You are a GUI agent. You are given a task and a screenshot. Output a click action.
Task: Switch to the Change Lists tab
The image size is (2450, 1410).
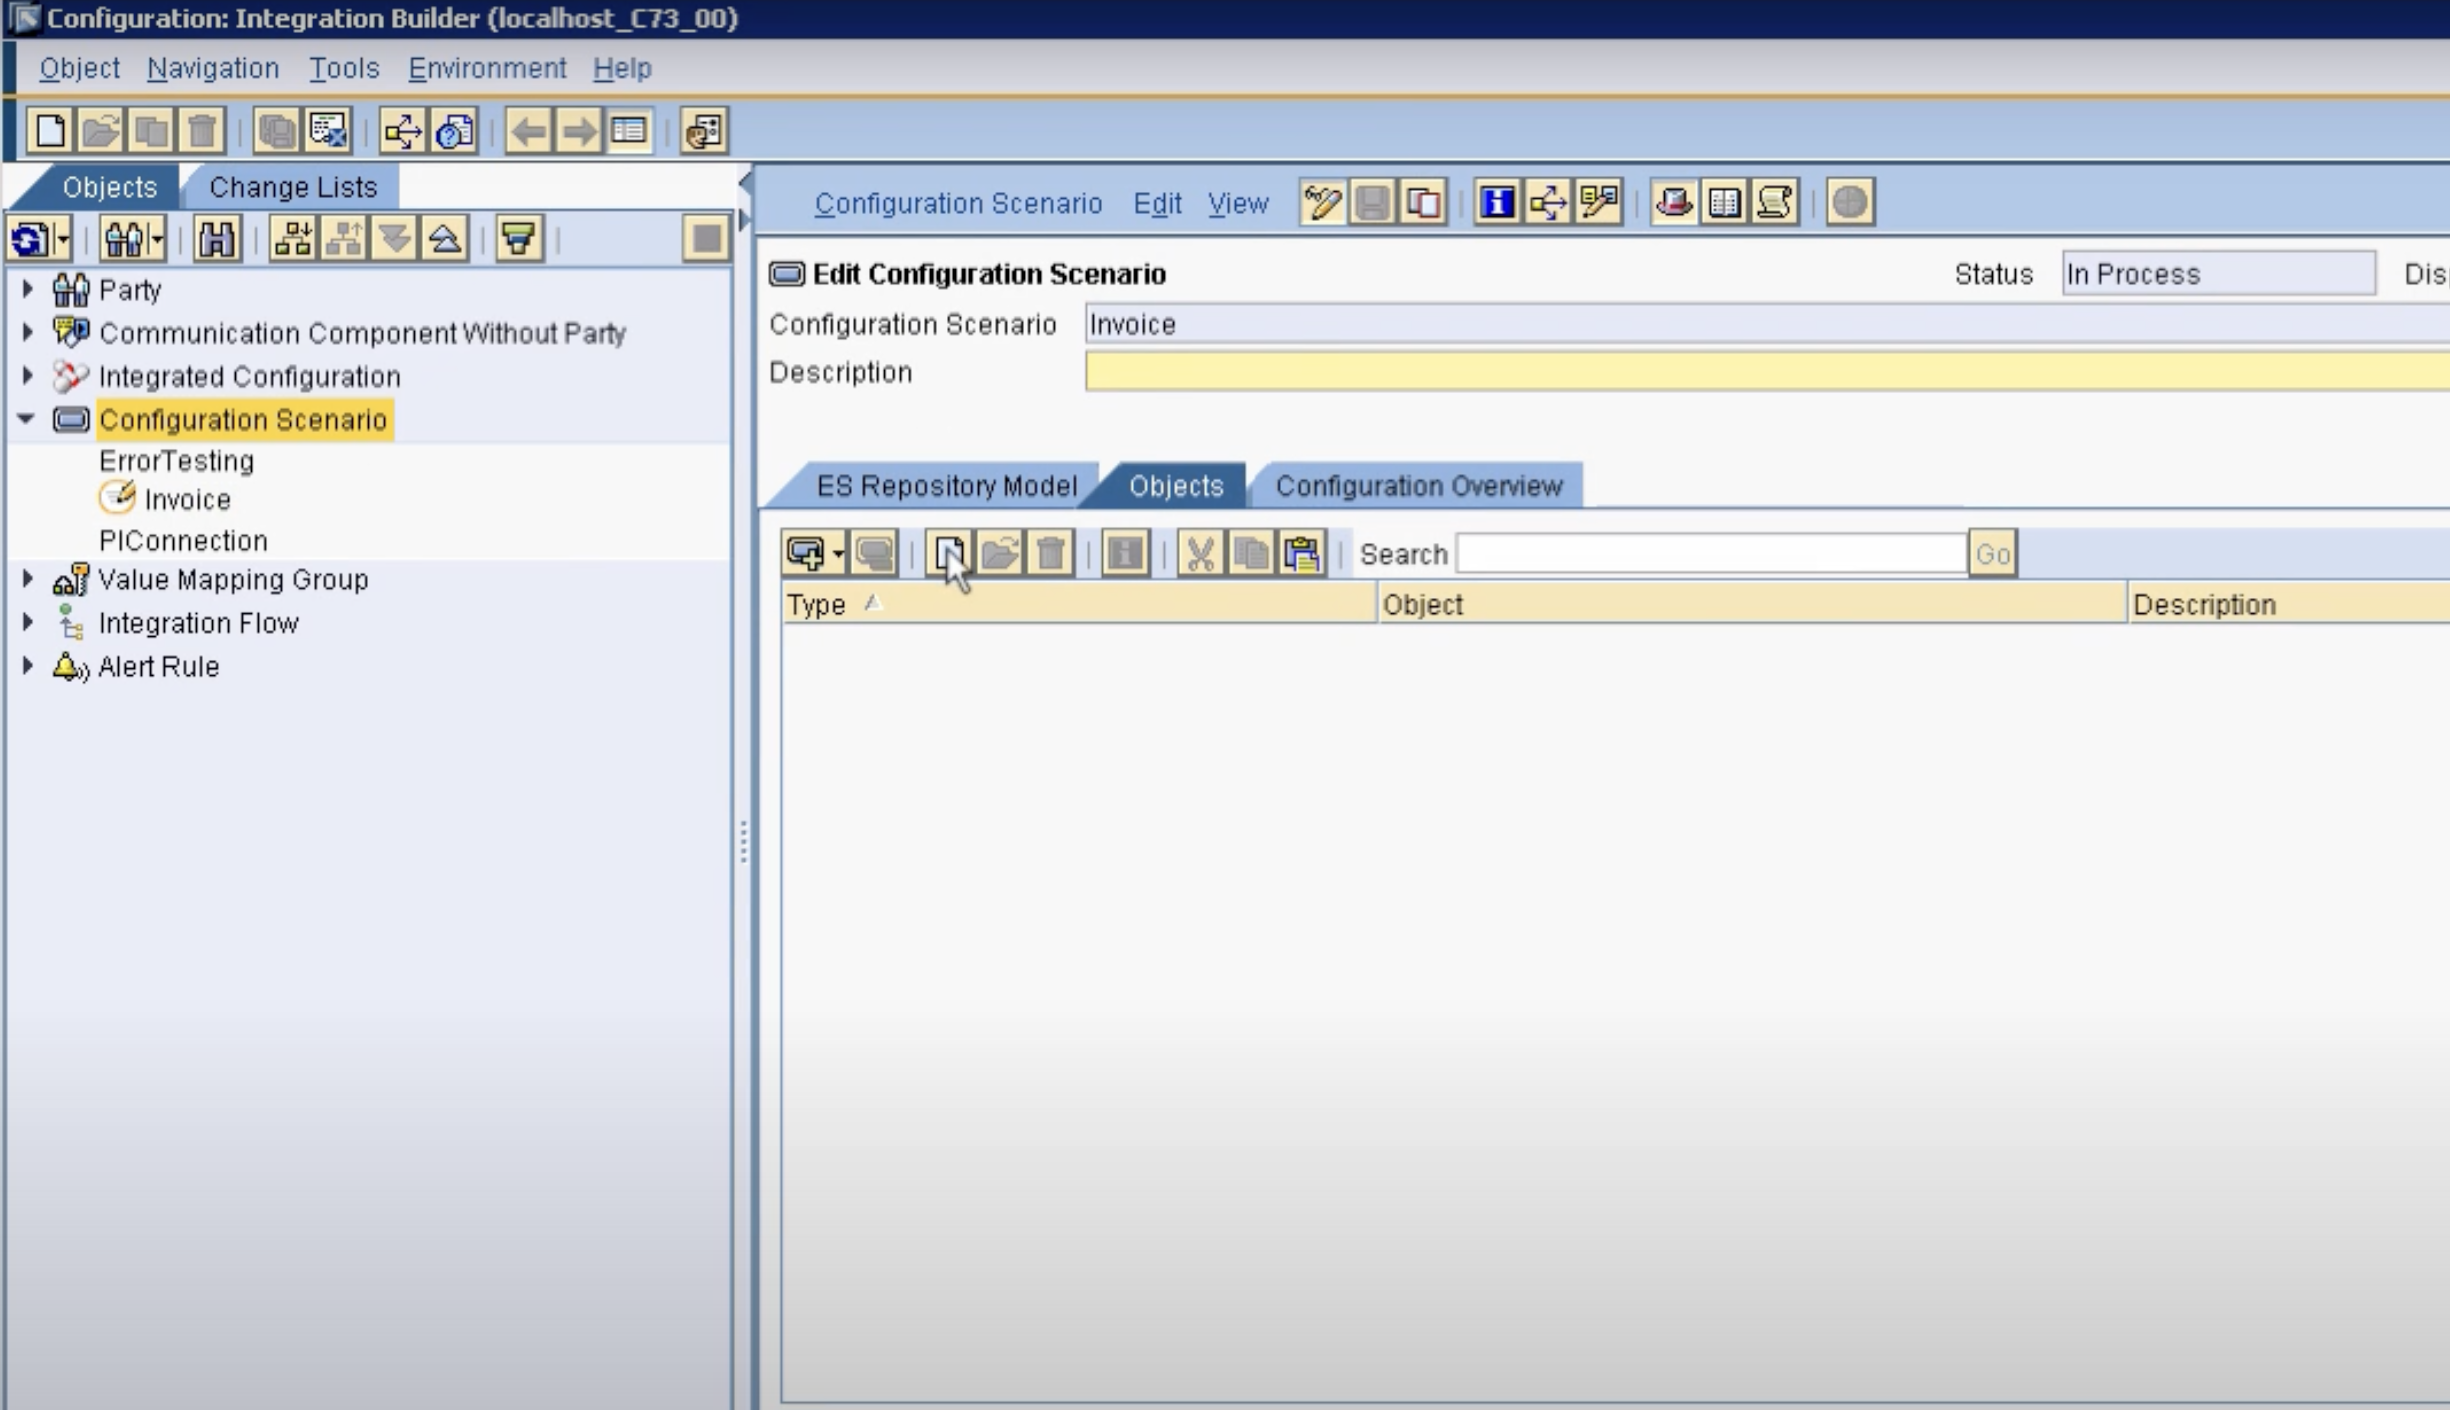point(292,187)
